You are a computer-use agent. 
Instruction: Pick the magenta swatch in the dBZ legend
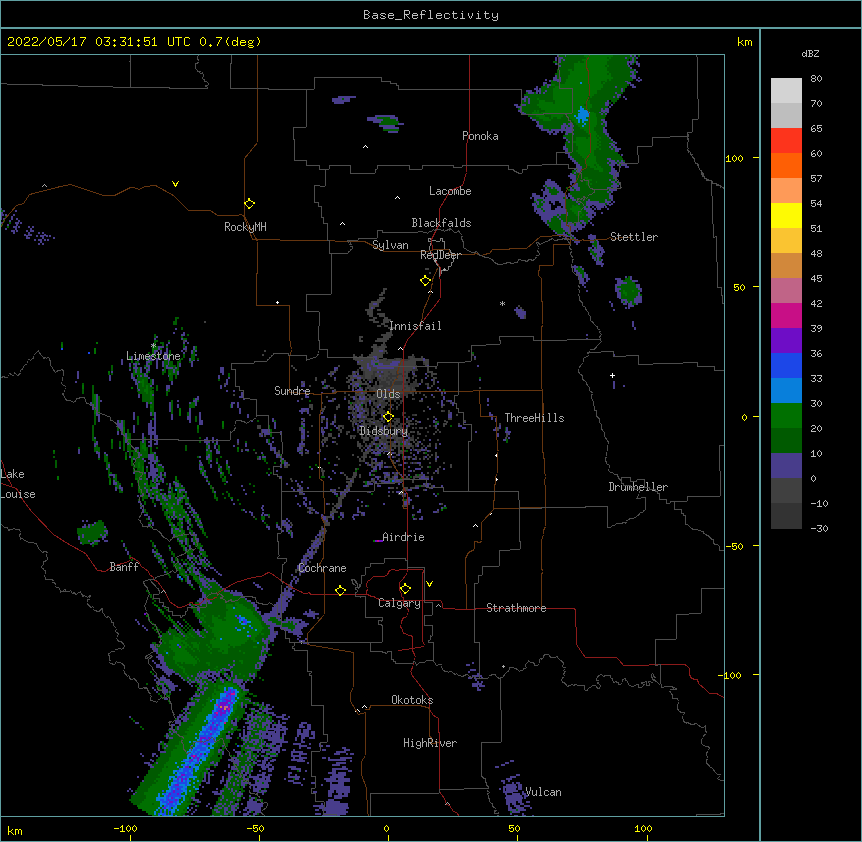click(x=786, y=316)
